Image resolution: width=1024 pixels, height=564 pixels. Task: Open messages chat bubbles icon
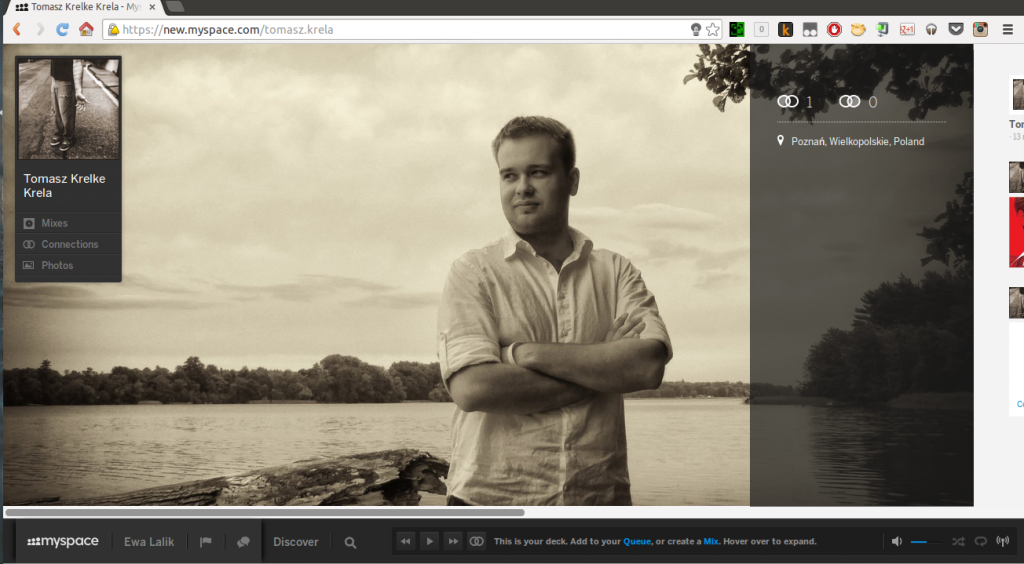tap(243, 542)
